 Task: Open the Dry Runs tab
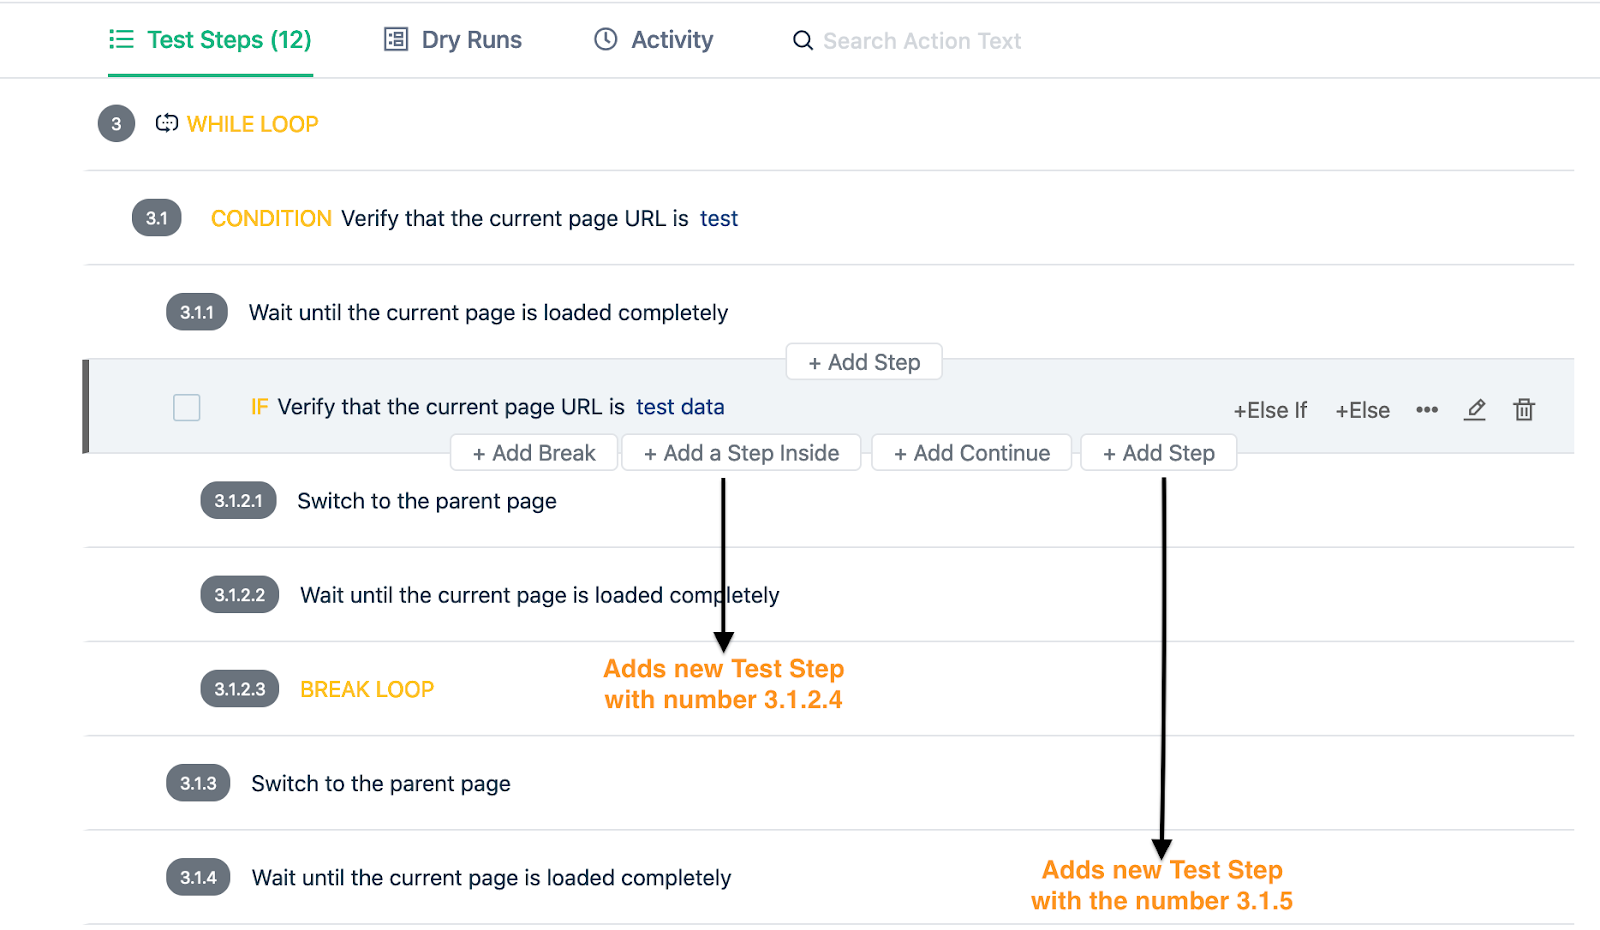(453, 40)
